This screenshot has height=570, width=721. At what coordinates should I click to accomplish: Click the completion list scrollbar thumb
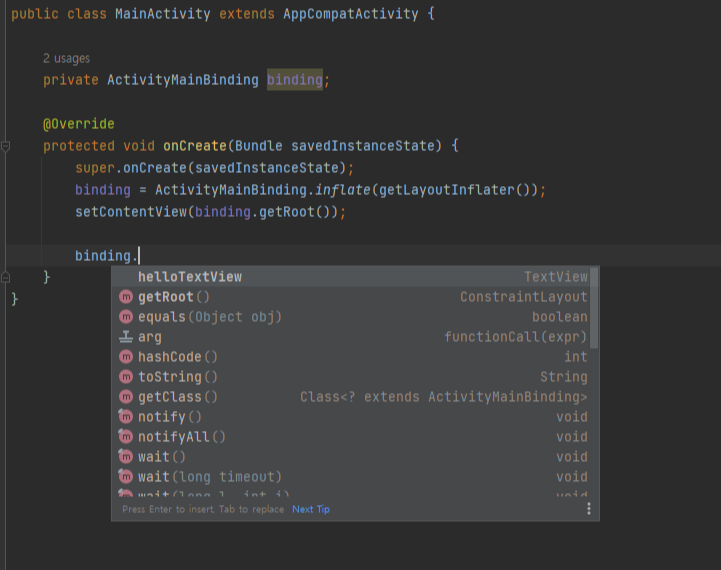pos(594,308)
